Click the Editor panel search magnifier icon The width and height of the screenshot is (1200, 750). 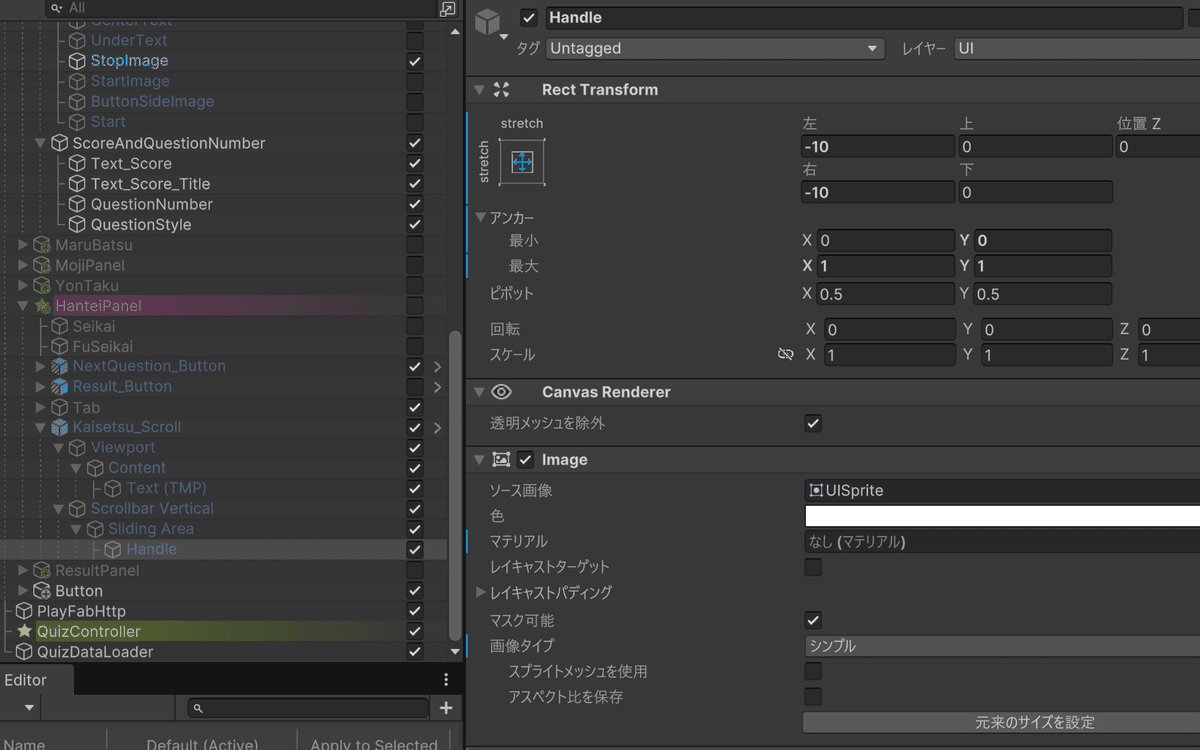[x=198, y=708]
